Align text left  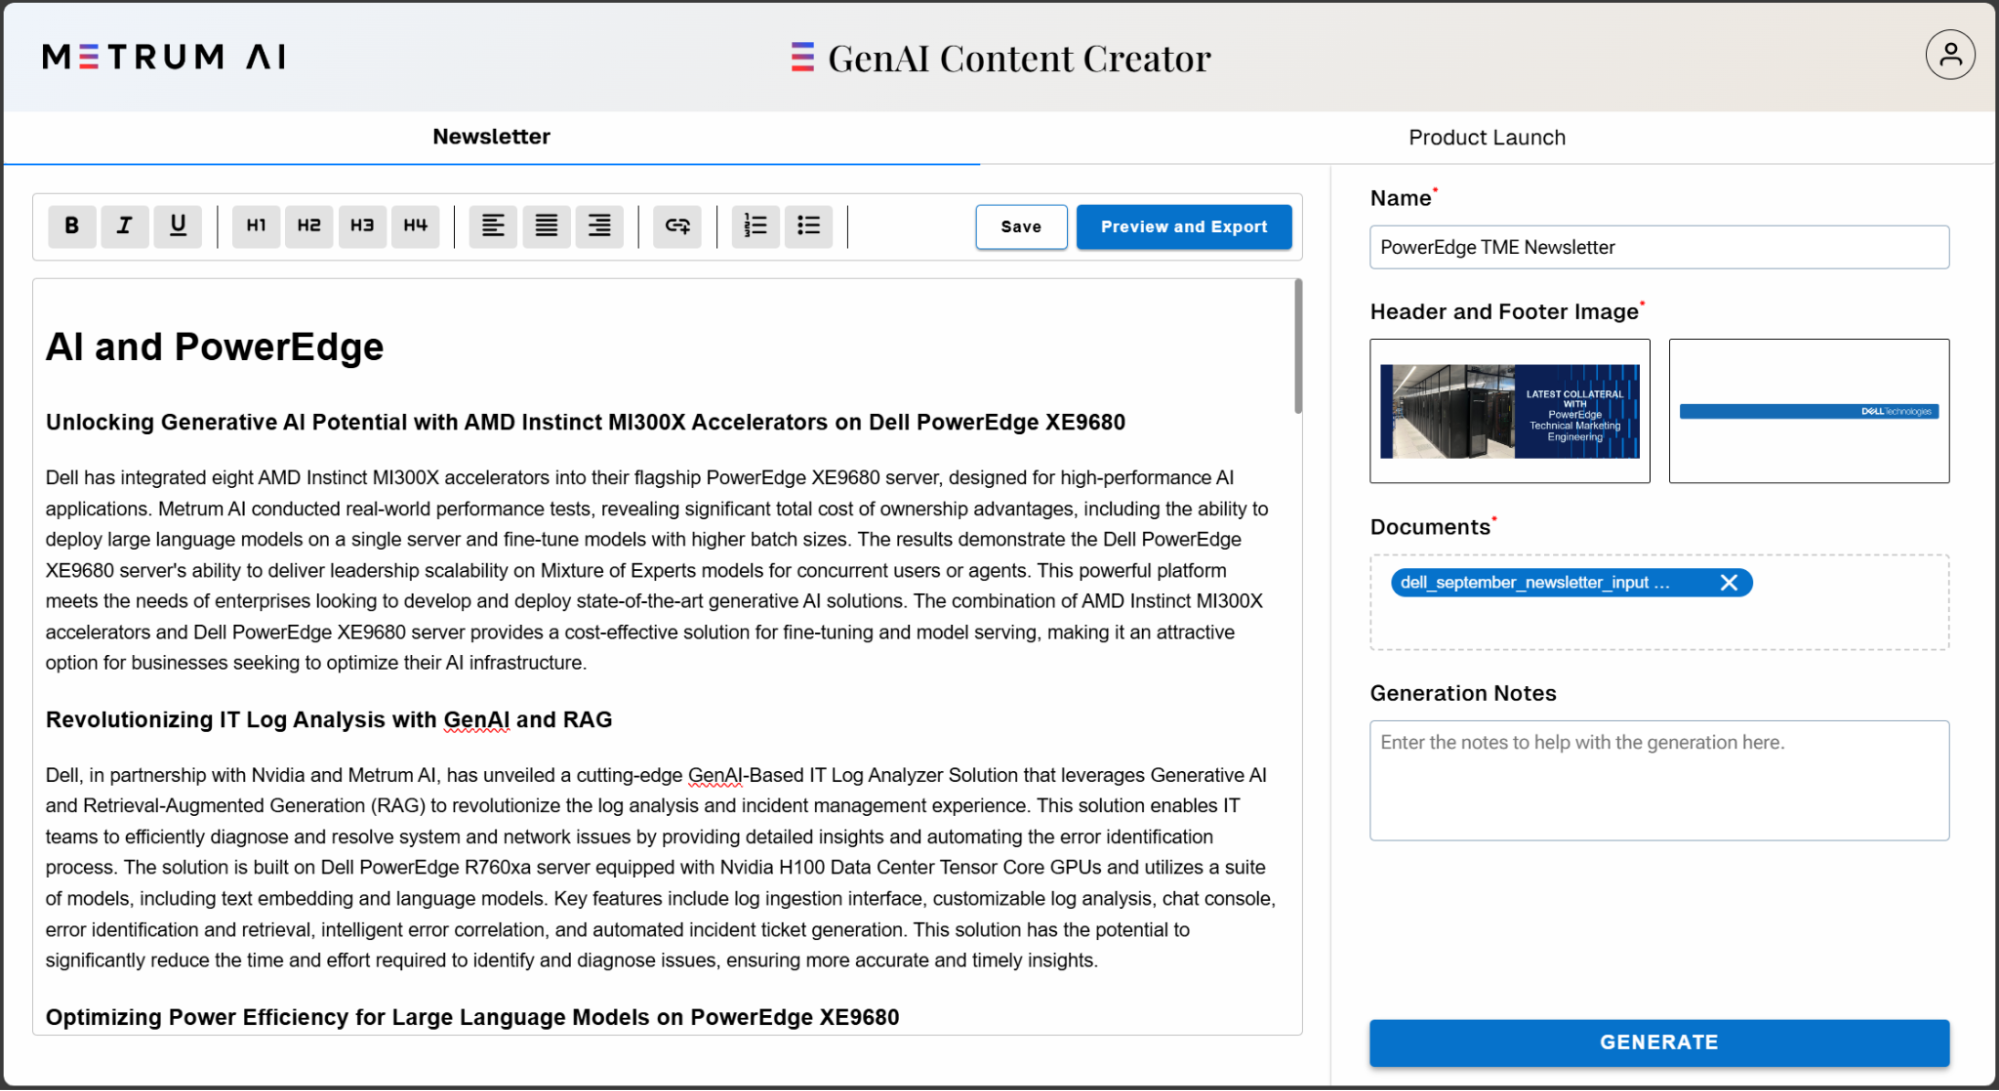(493, 226)
